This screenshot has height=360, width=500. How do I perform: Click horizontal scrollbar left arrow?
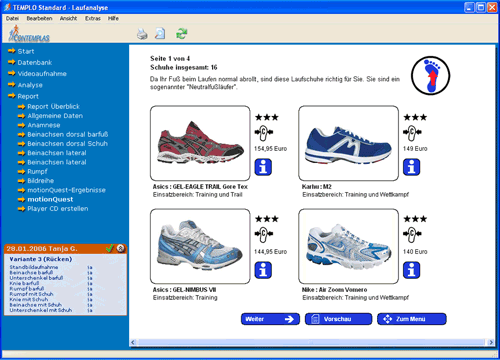133,342
